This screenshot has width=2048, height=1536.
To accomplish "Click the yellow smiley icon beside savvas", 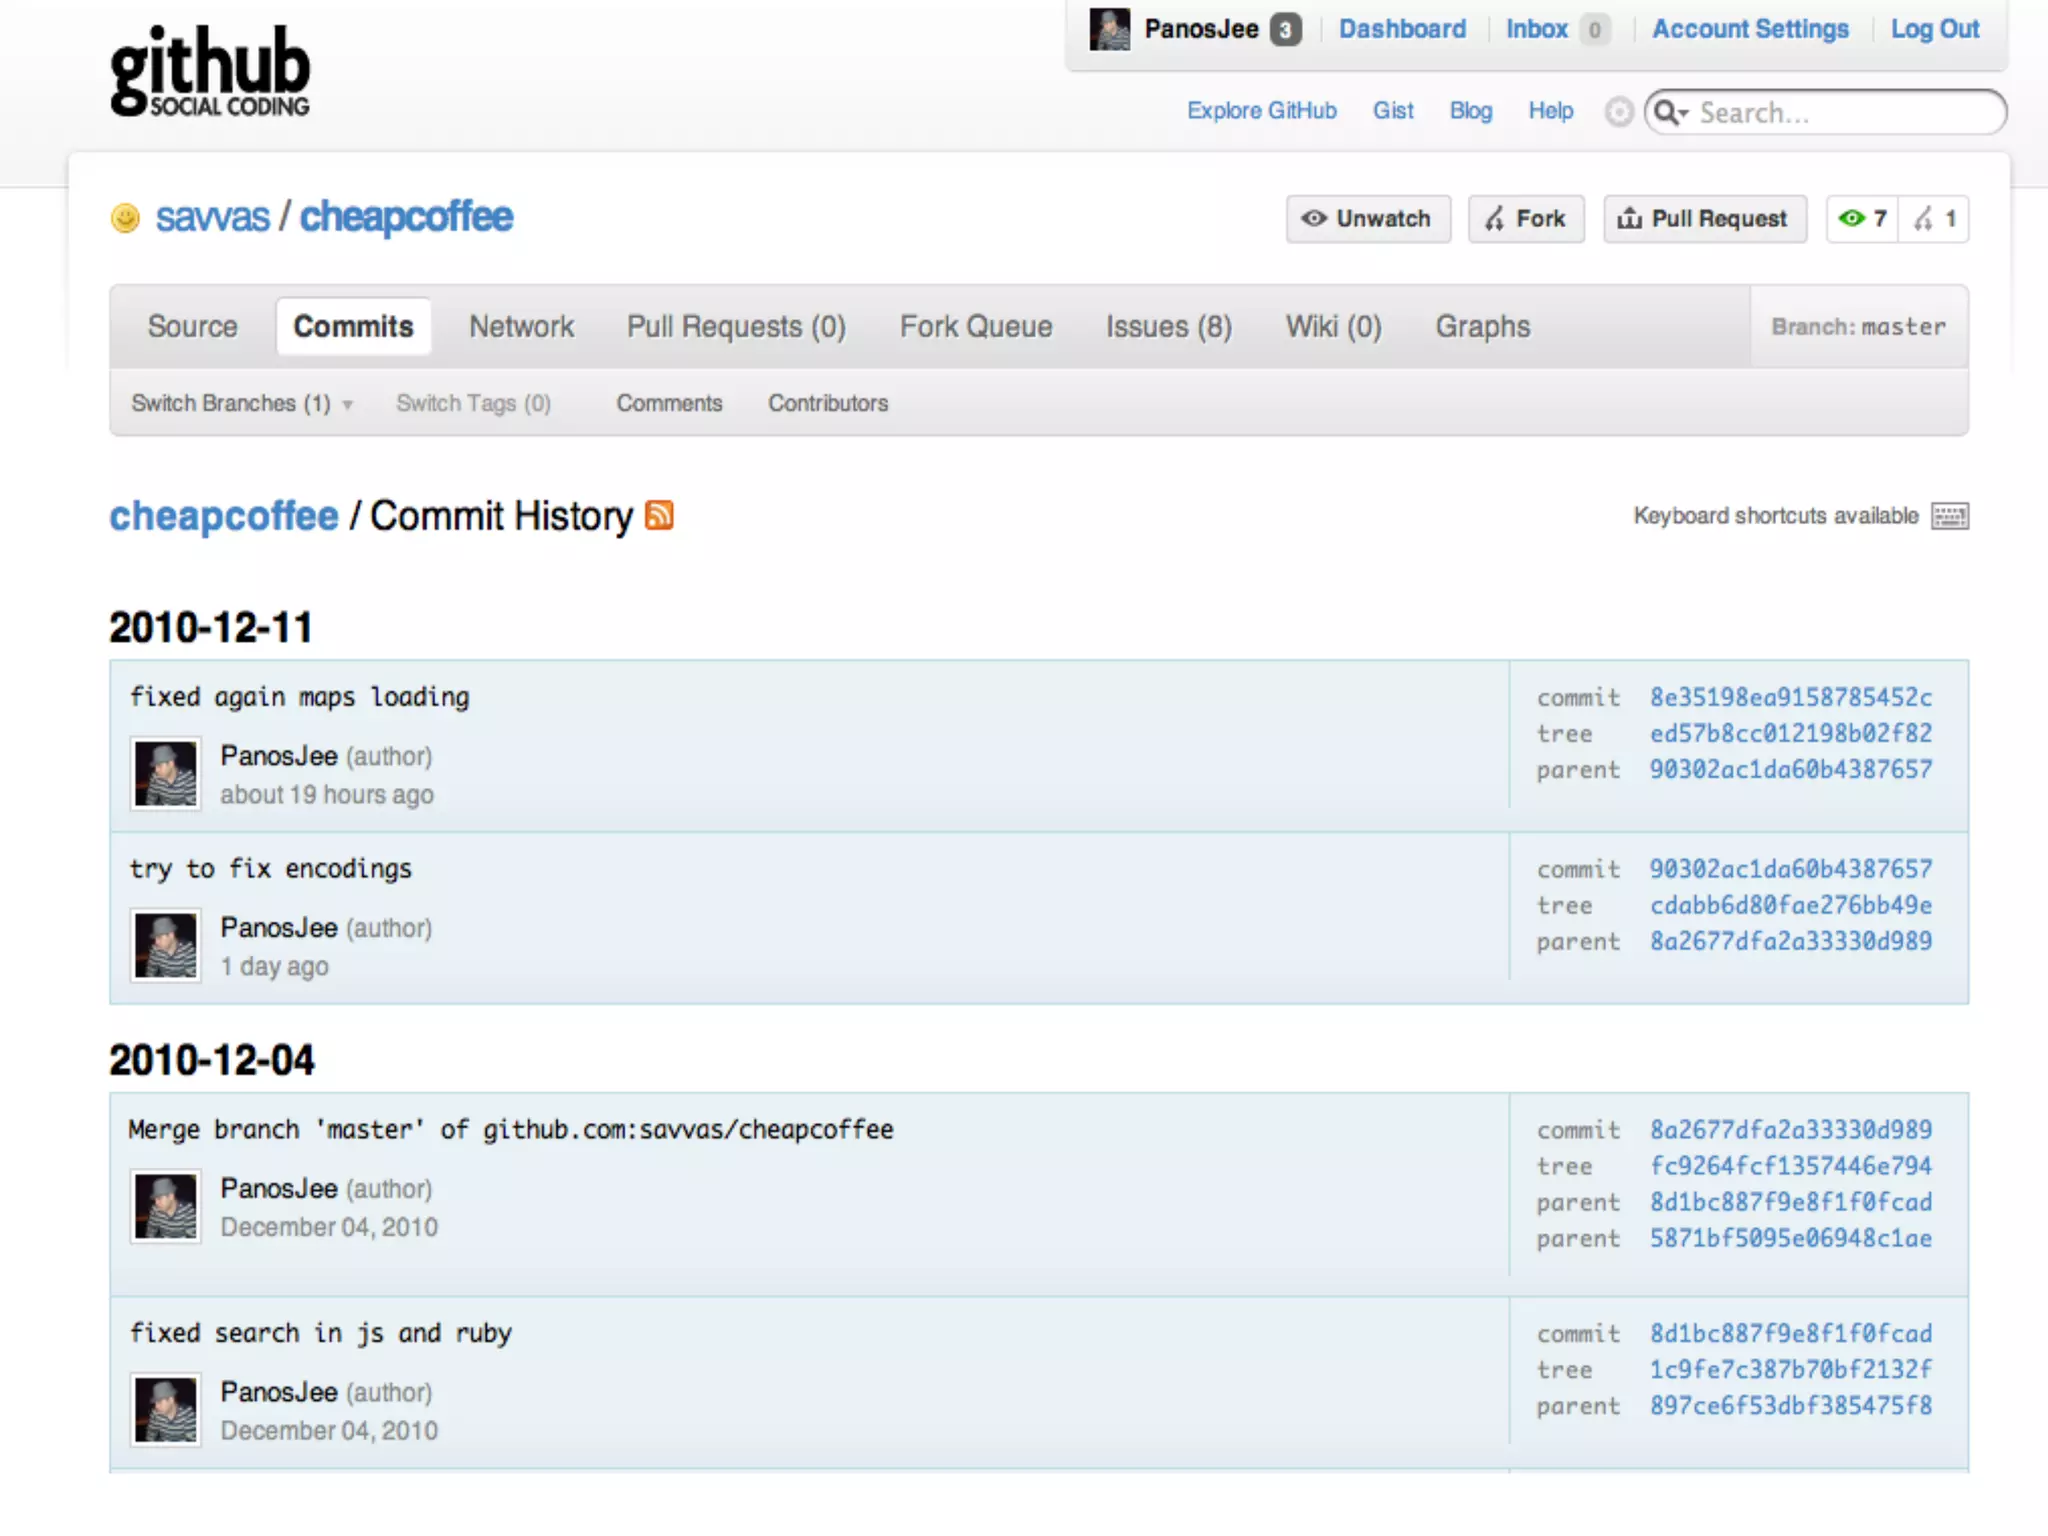I will [x=126, y=217].
